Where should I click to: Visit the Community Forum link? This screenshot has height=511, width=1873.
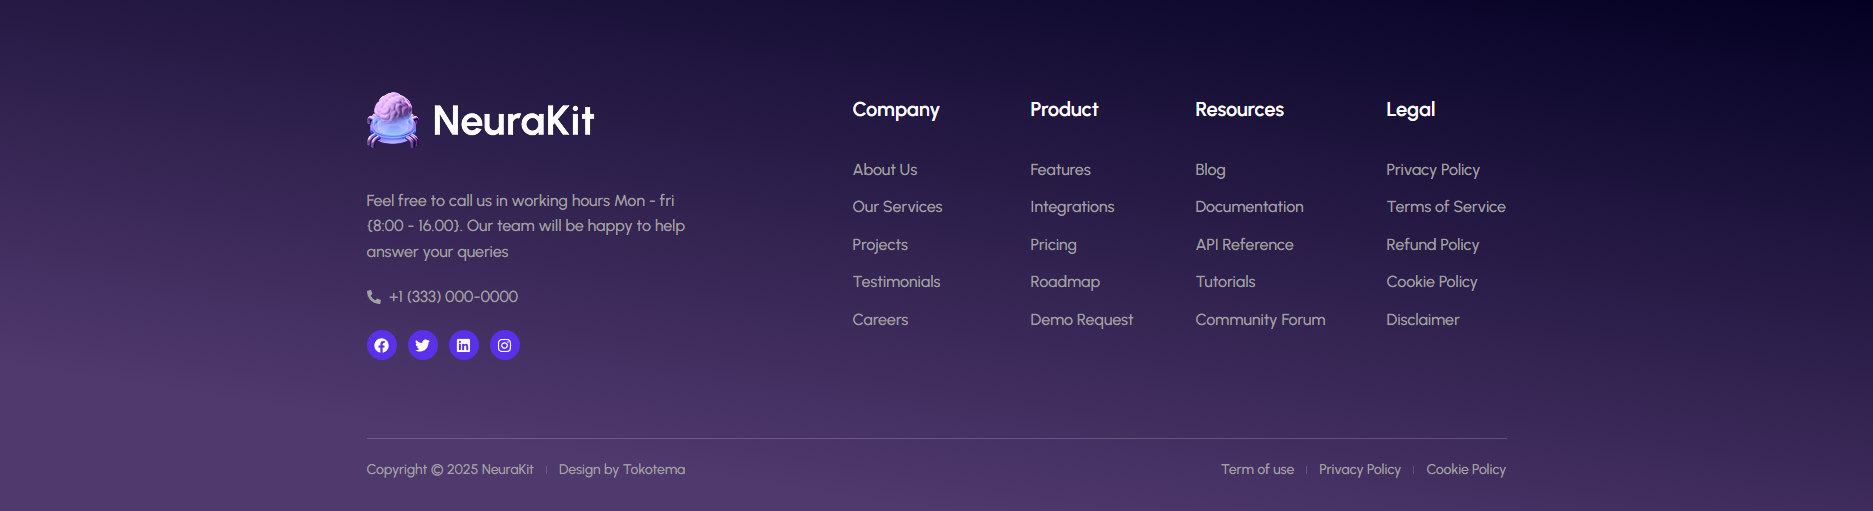(1260, 320)
